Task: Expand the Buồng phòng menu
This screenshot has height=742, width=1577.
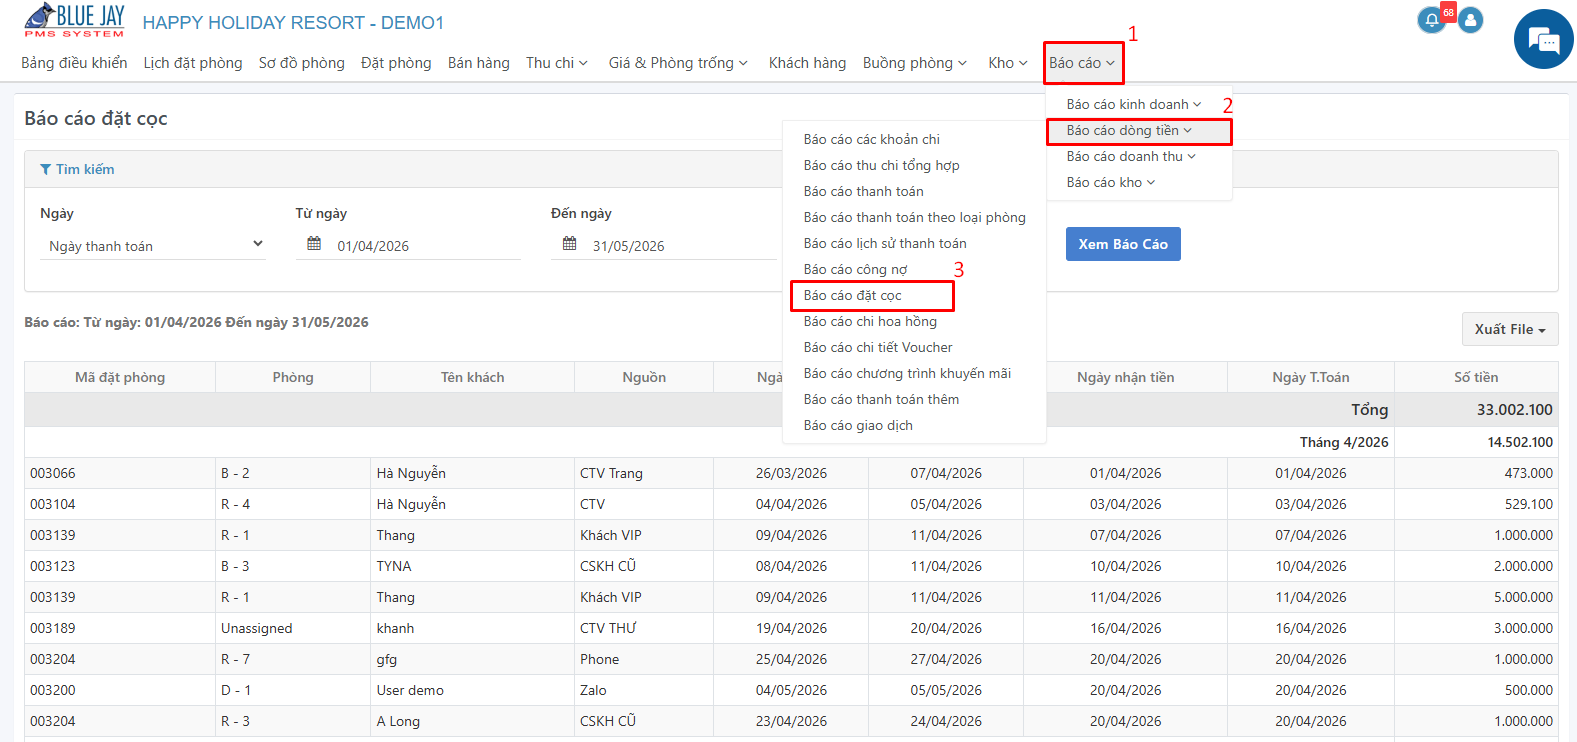Action: click(915, 63)
